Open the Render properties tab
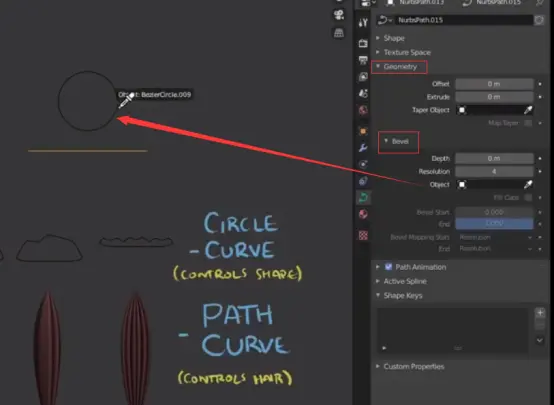The width and height of the screenshot is (554, 405). (363, 43)
